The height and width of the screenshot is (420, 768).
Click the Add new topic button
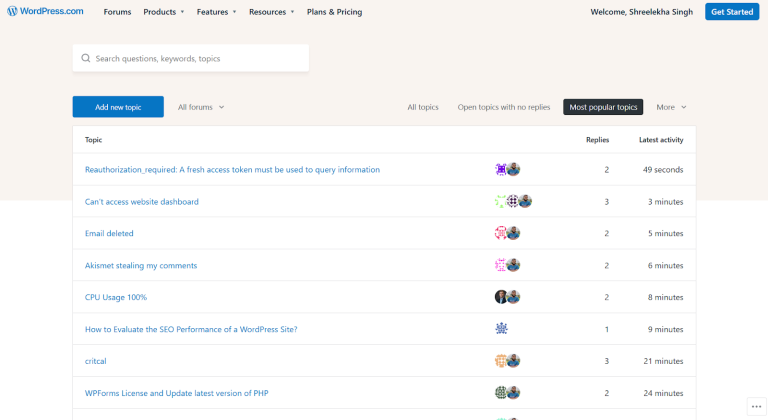click(x=118, y=107)
